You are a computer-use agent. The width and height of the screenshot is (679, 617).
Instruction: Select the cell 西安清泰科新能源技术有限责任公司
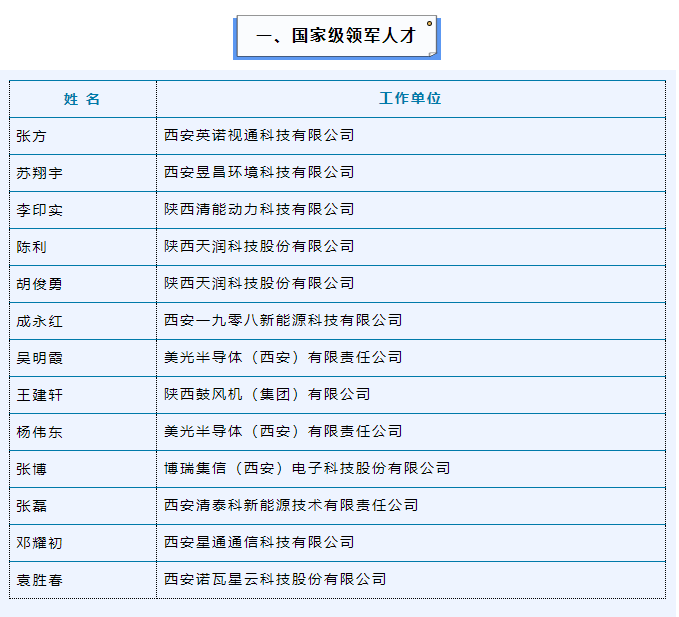pos(291,506)
